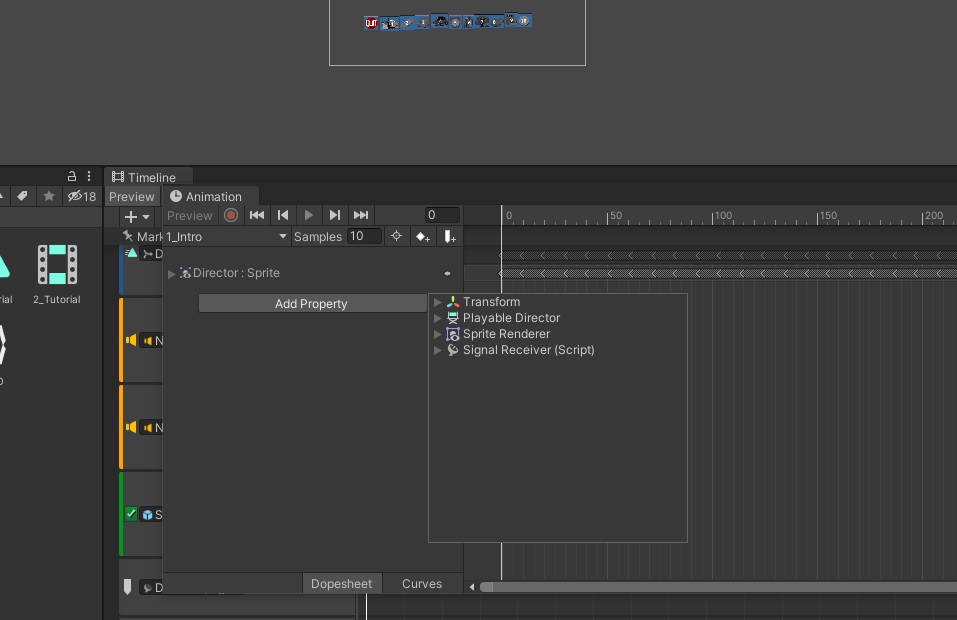This screenshot has width=957, height=620.
Task: Click the Add Property button
Action: click(x=312, y=303)
